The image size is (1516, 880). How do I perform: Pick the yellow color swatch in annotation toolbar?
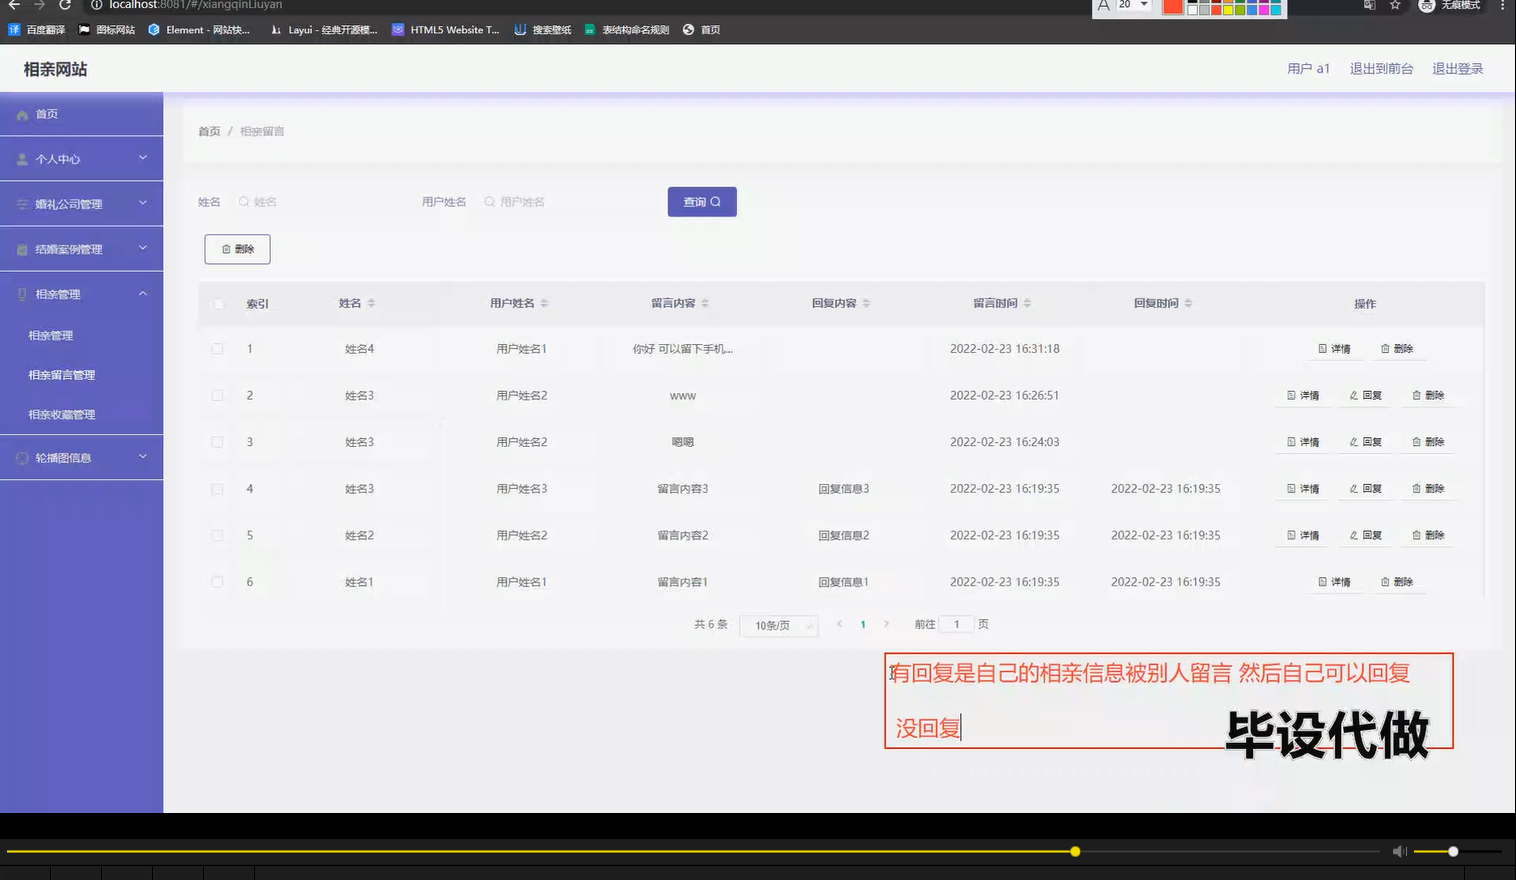coord(1228,9)
